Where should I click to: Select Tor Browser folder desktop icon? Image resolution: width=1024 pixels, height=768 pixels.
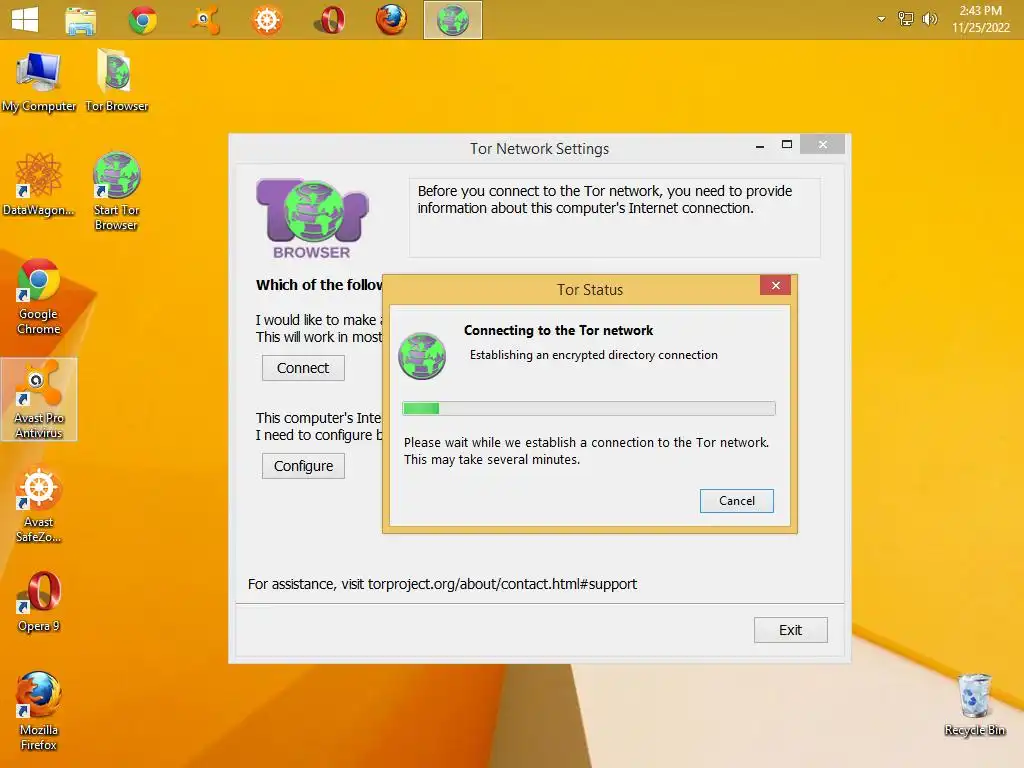click(116, 81)
